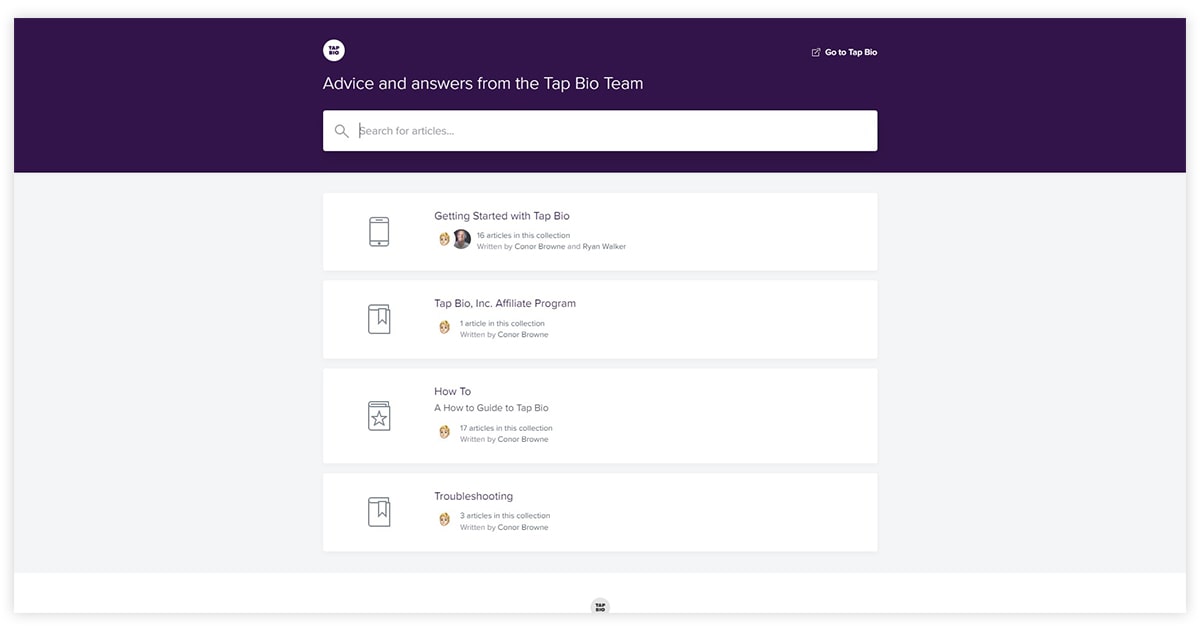Open the How To collection title
This screenshot has width=1200, height=630.
pyautogui.click(x=452, y=392)
